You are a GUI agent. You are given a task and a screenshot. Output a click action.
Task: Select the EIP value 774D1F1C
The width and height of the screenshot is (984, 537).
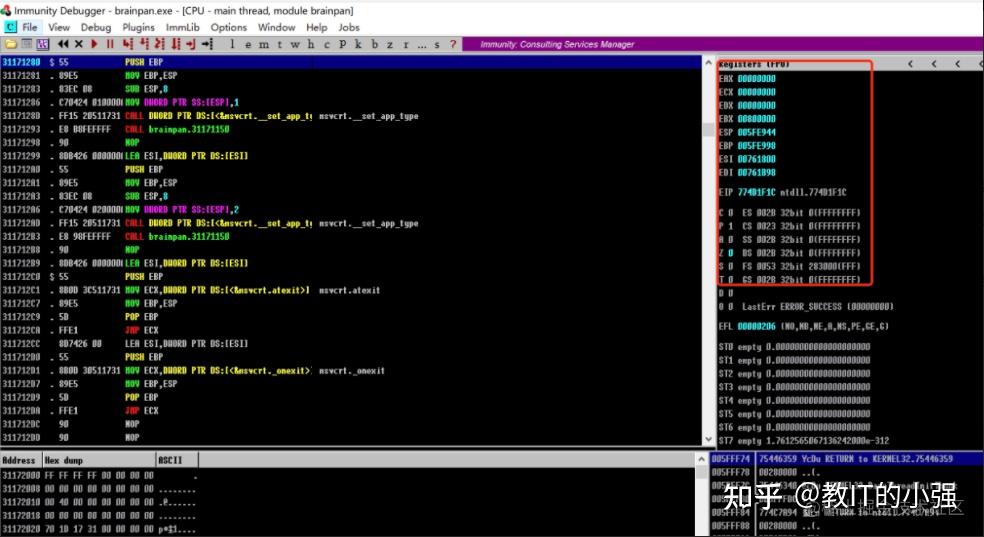[x=757, y=192]
